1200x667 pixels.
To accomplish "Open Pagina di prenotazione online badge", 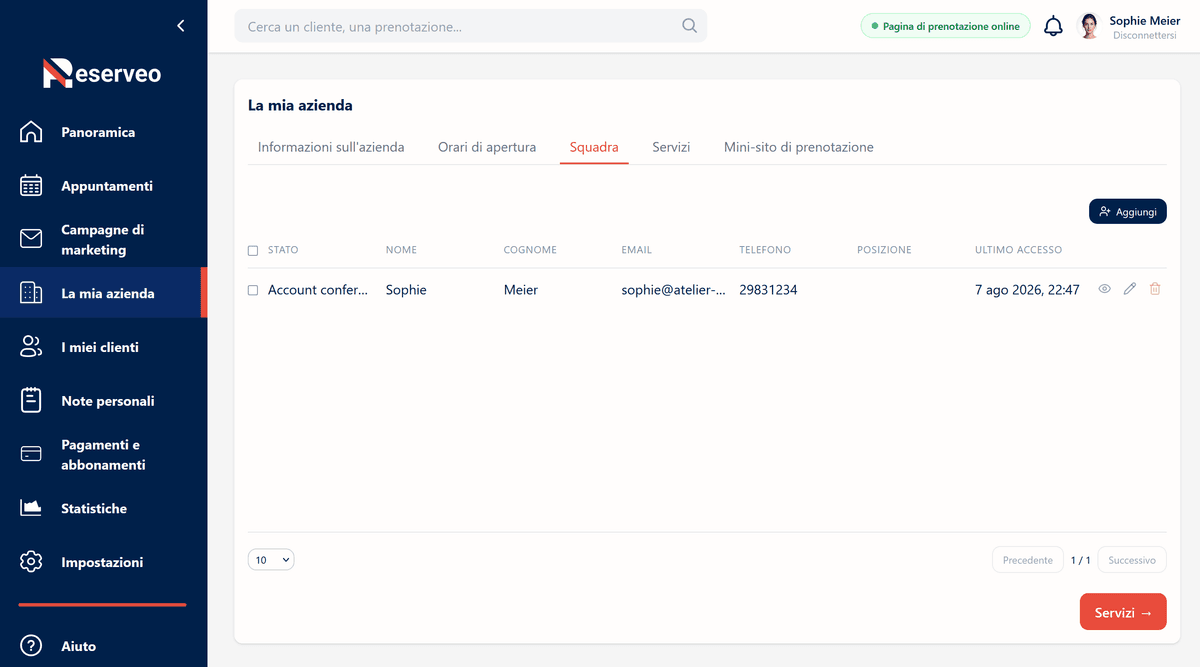I will pyautogui.click(x=945, y=26).
